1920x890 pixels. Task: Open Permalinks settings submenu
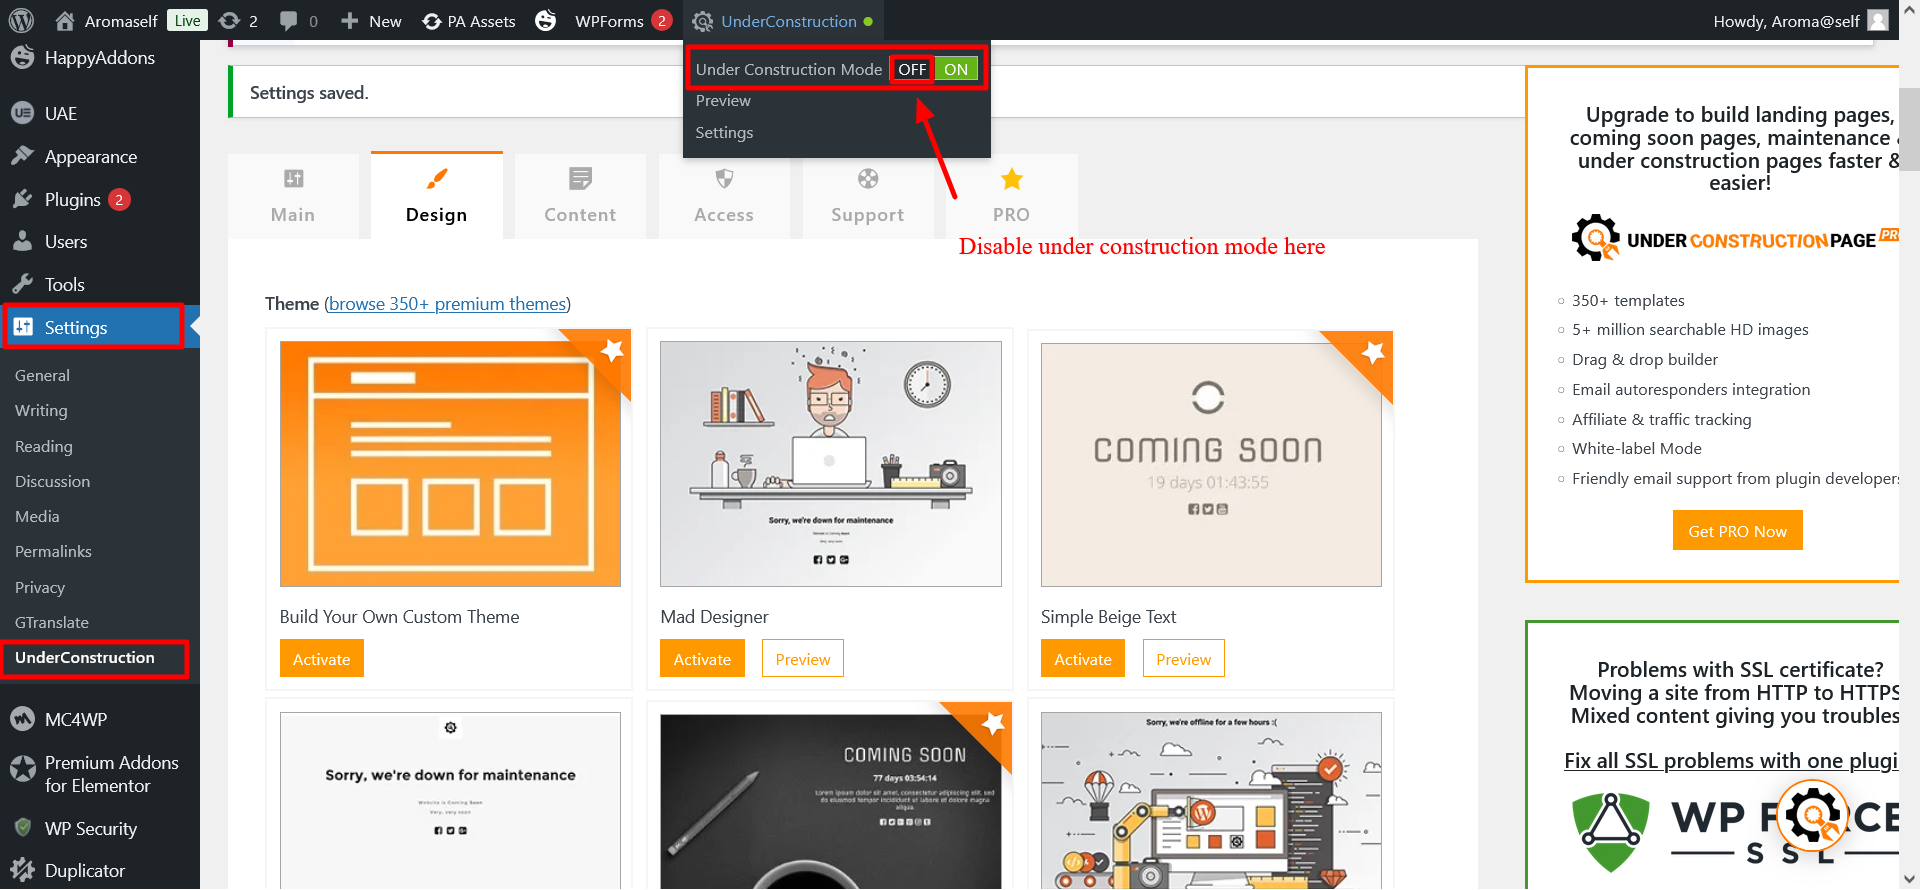pos(53,552)
